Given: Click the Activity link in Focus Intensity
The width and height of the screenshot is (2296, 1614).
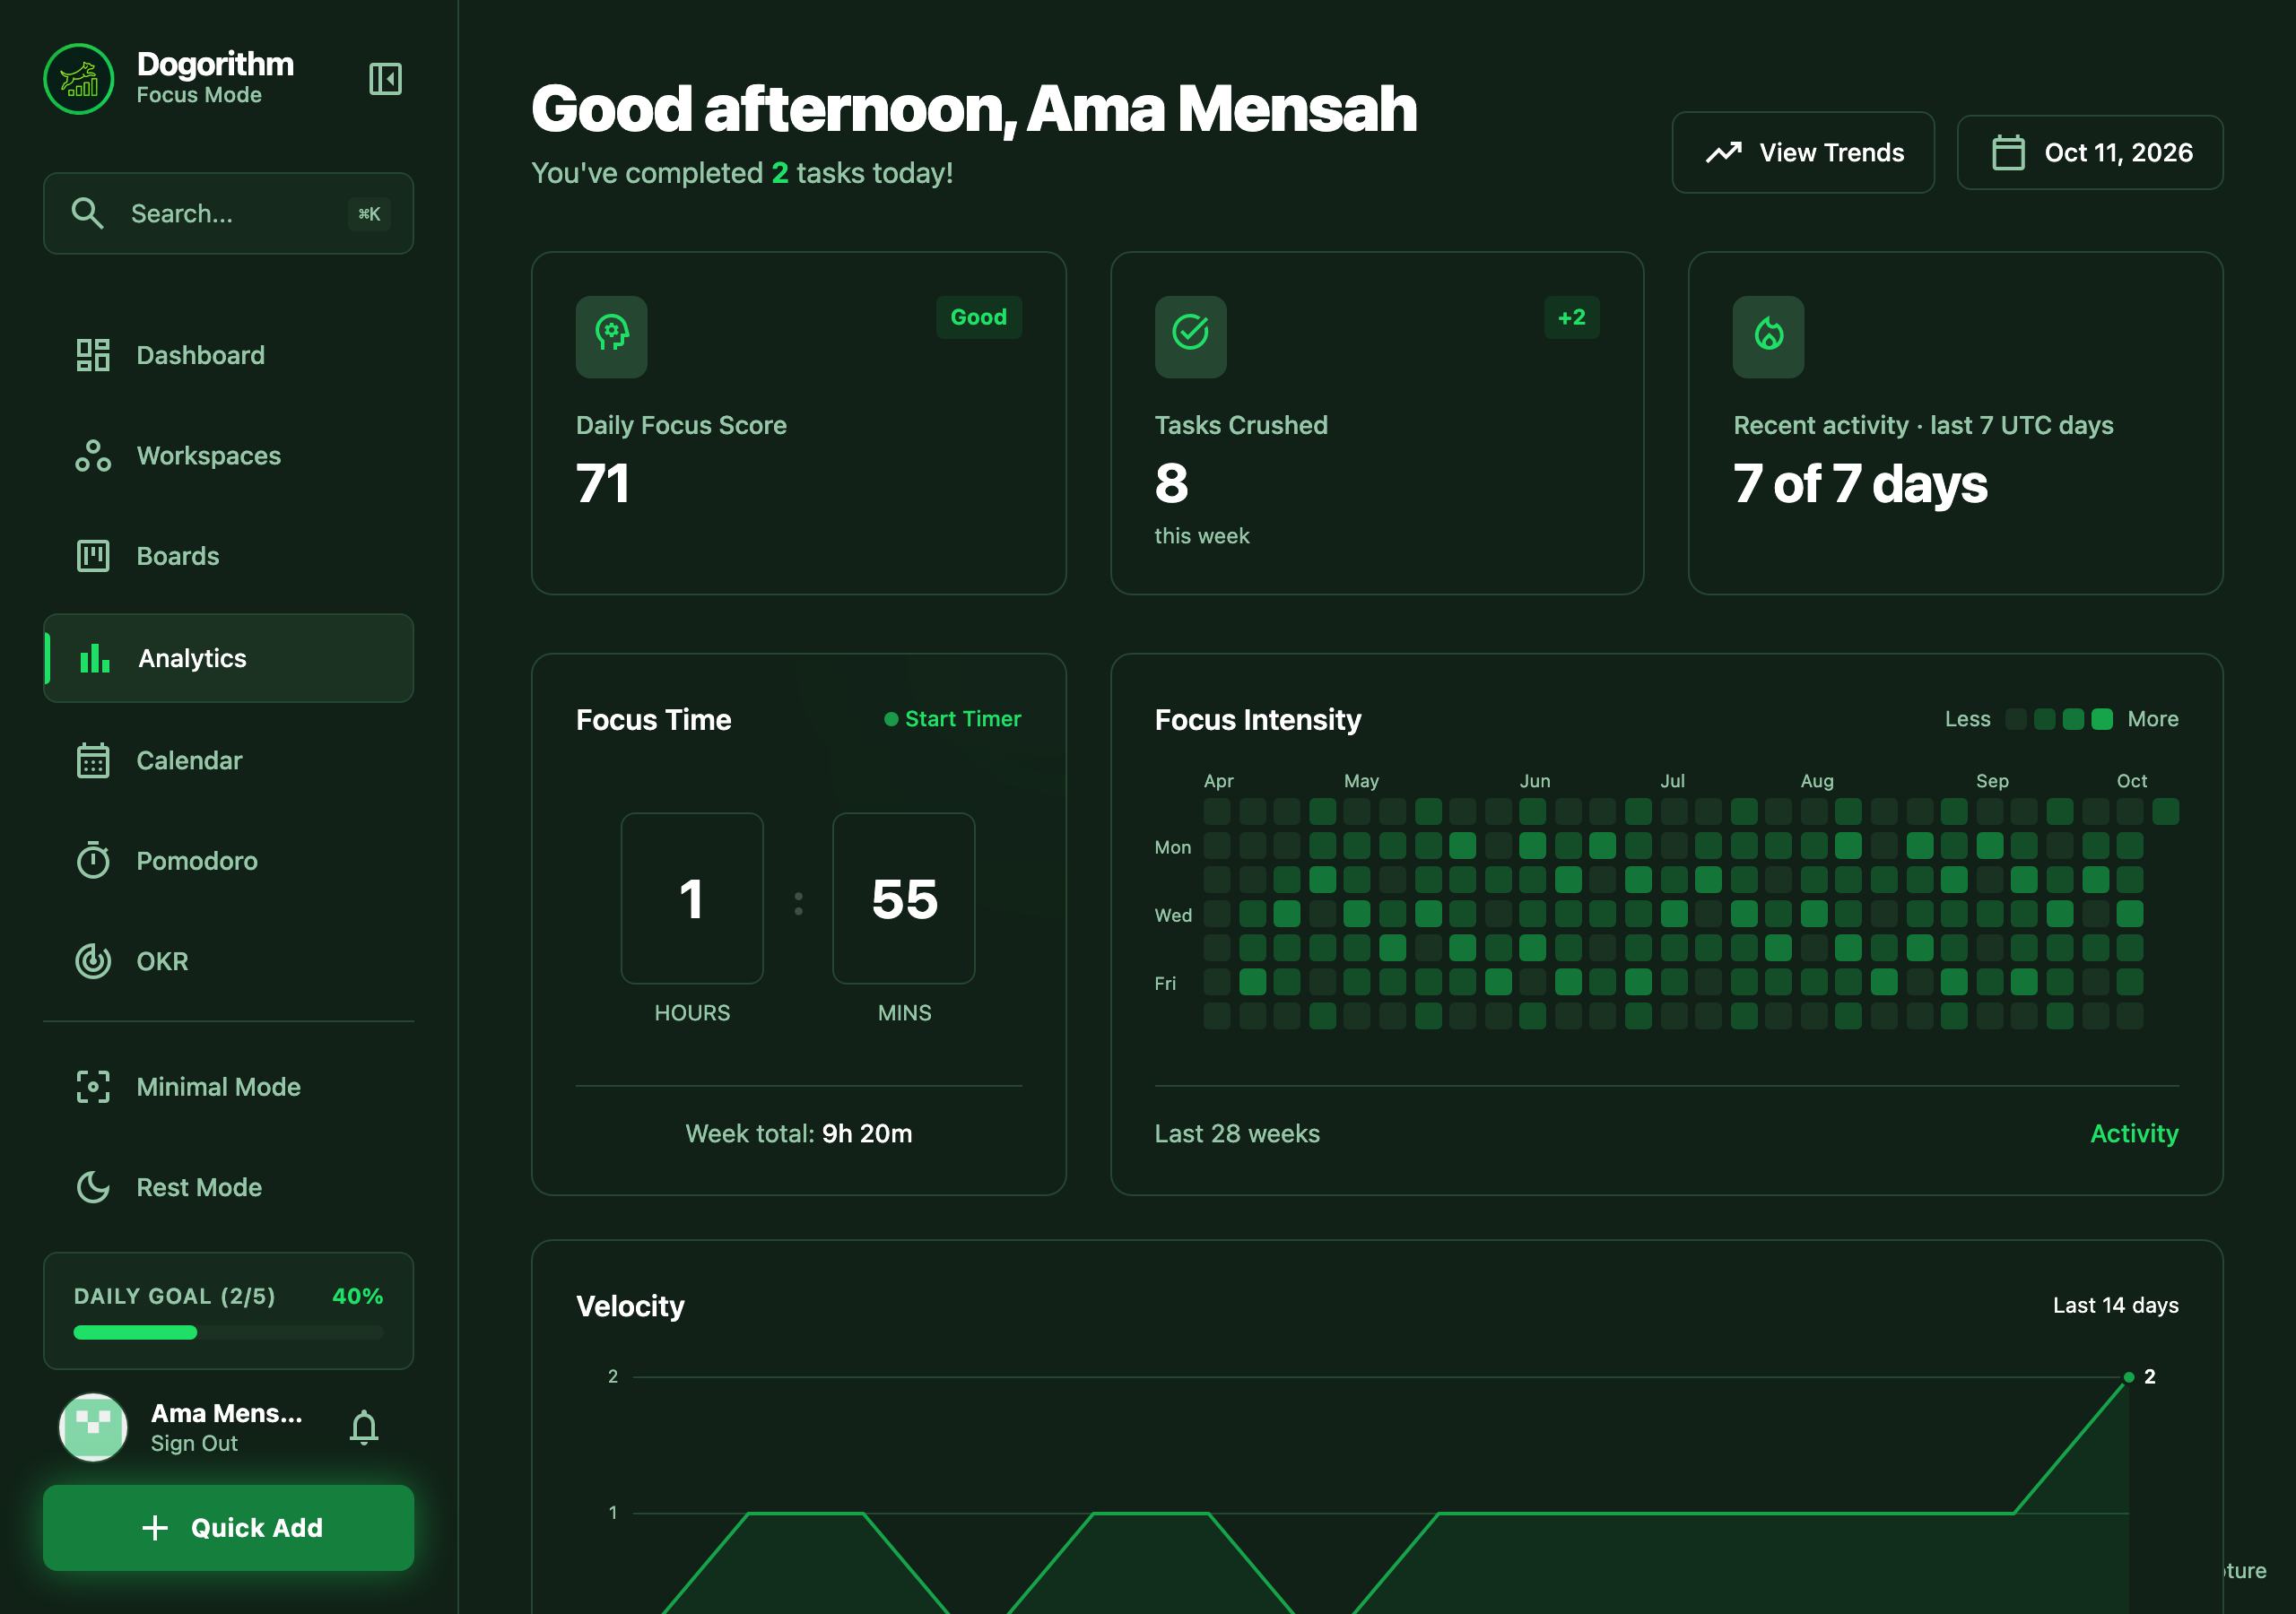Looking at the screenshot, I should click(x=2134, y=1133).
